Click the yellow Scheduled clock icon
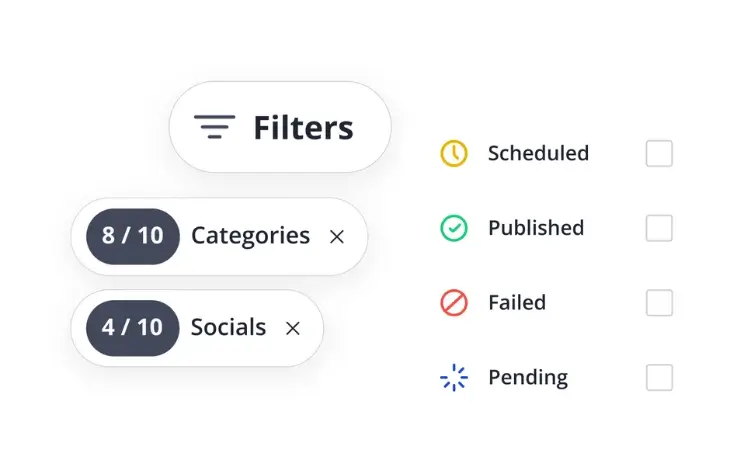This screenshot has width=744, height=474. (454, 153)
